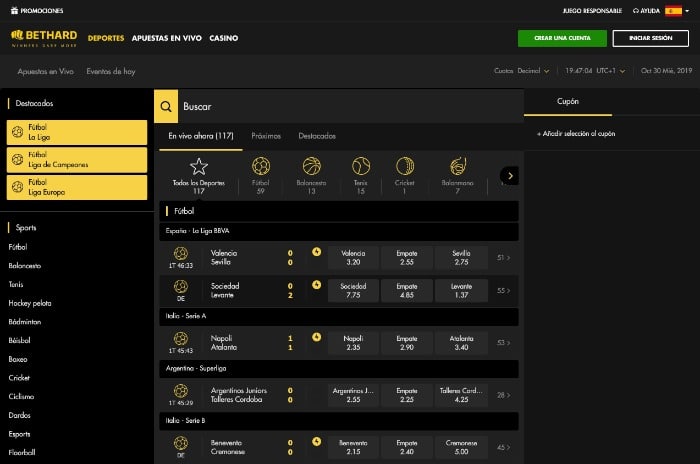The width and height of the screenshot is (700, 464).
Task: Select Esports in Sports list
Action: click(19, 434)
